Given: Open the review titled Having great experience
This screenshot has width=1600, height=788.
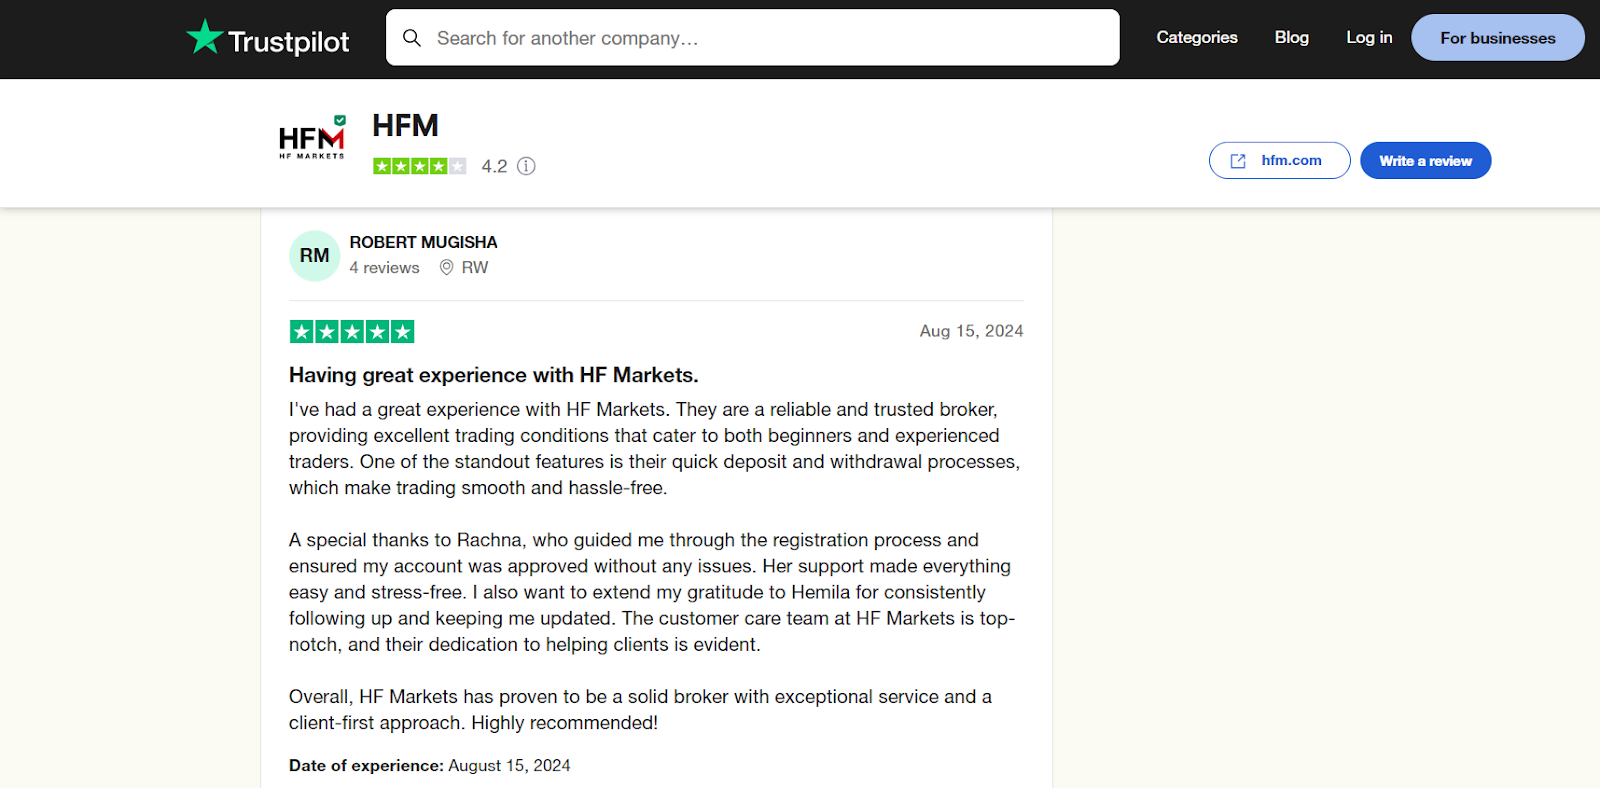Looking at the screenshot, I should (494, 375).
